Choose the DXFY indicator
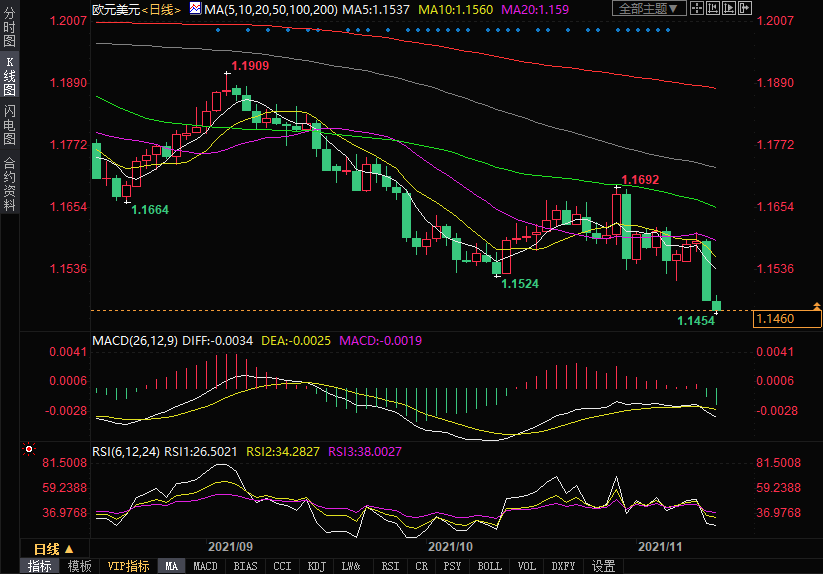 [563, 566]
